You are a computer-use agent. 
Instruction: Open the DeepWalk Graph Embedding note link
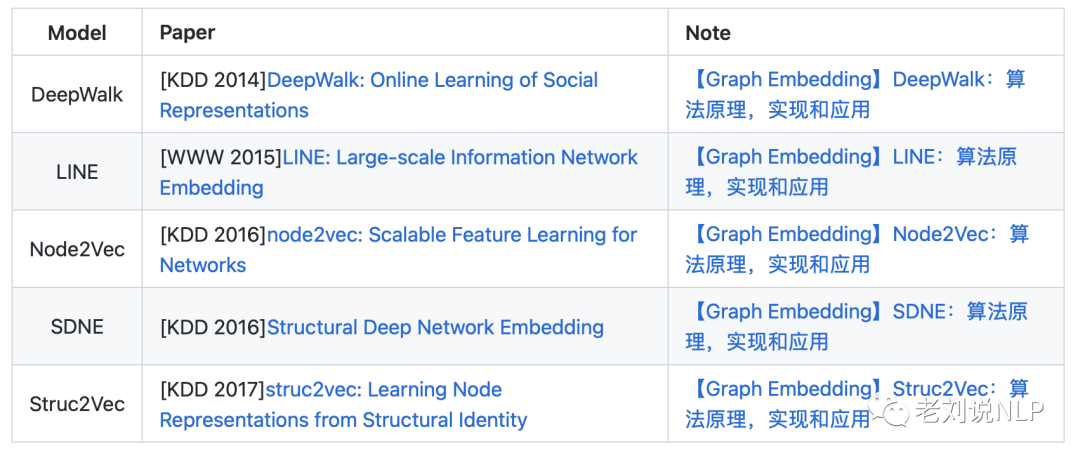tap(855, 80)
